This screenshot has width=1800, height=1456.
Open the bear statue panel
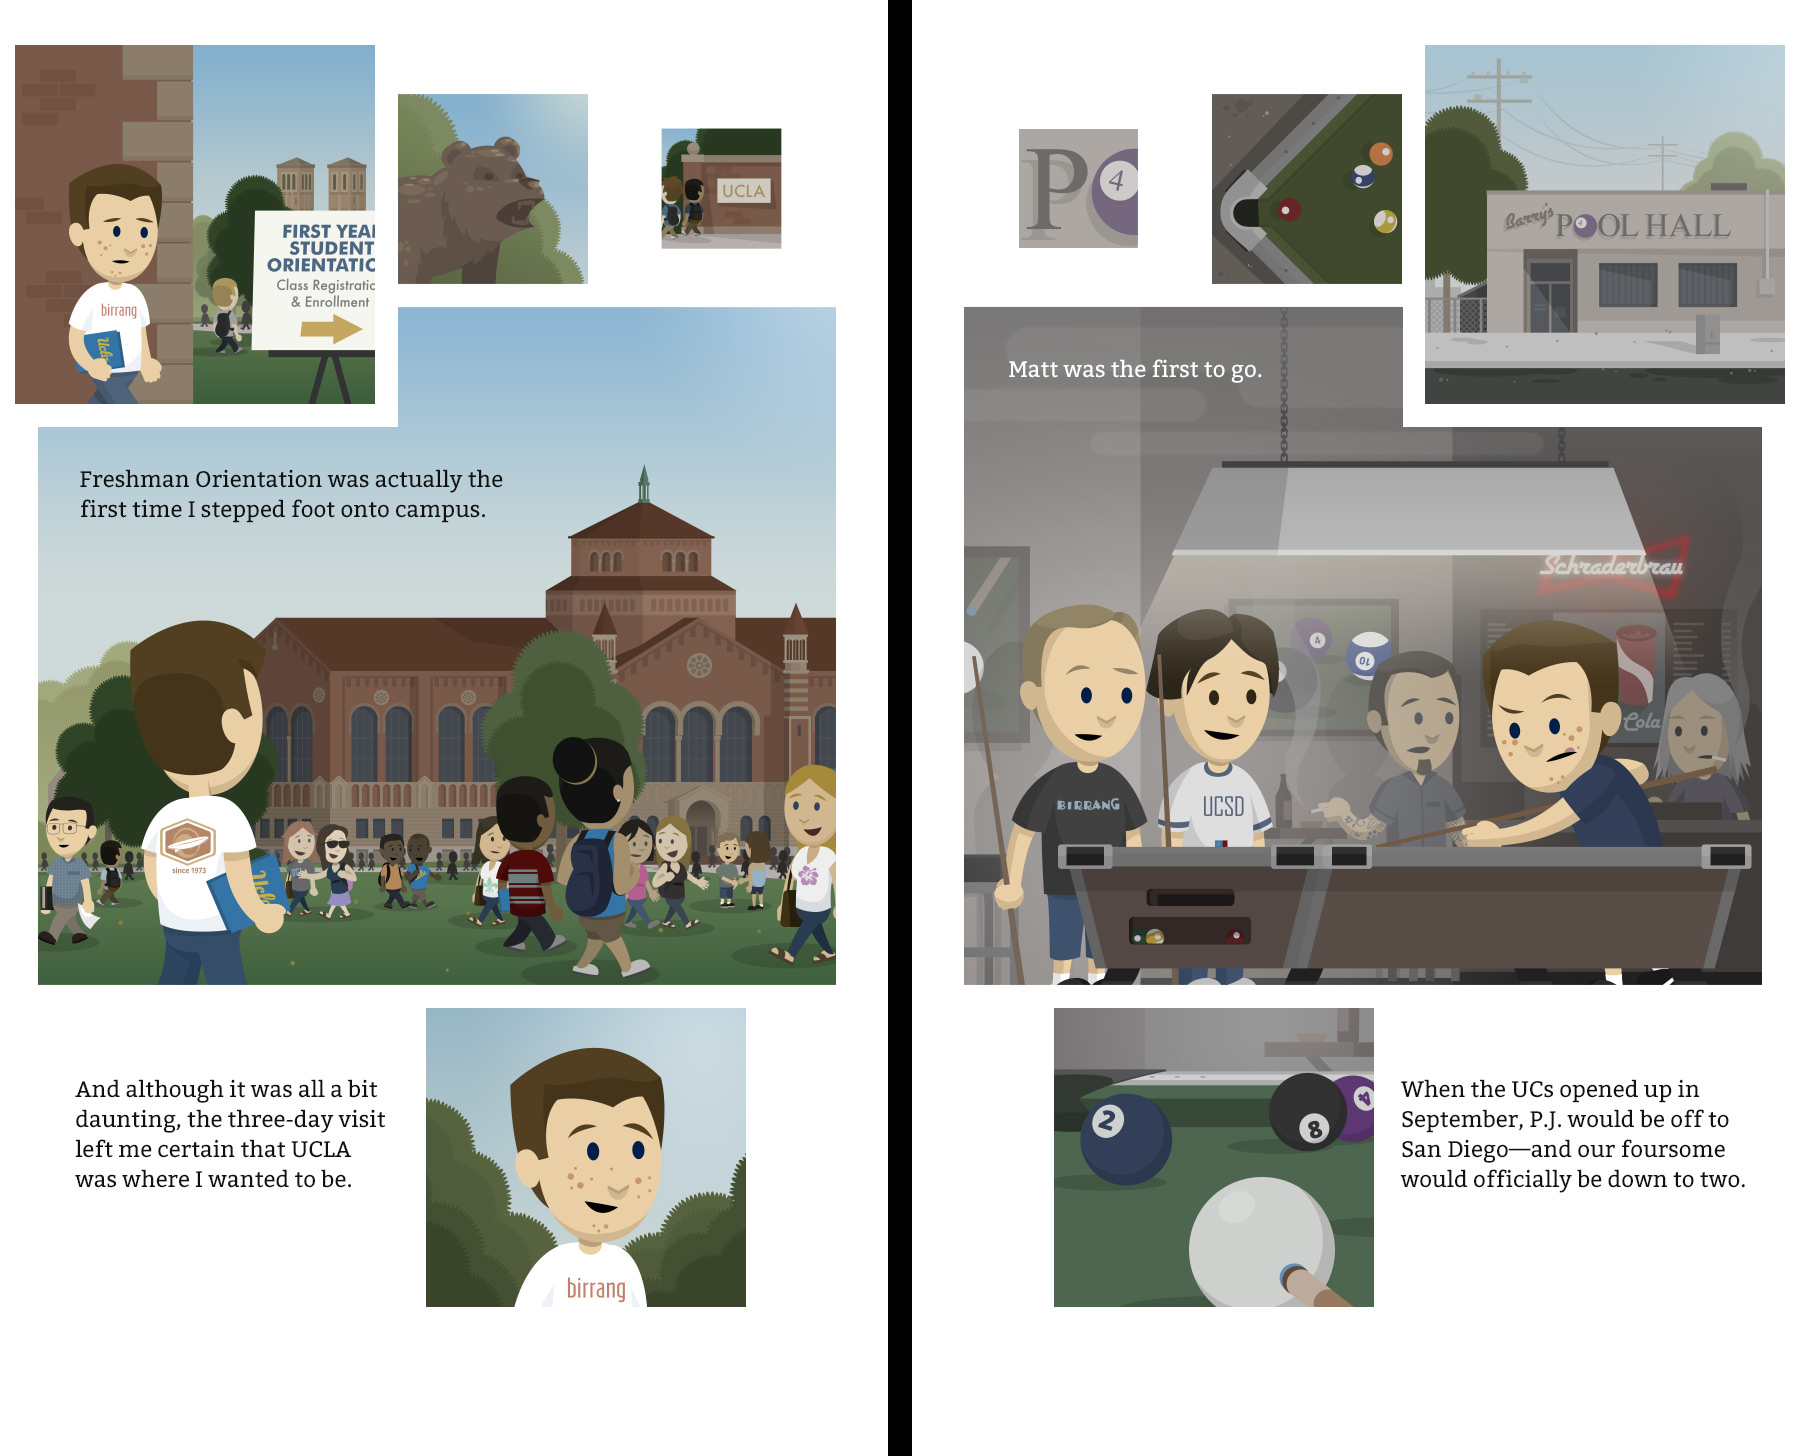[x=492, y=189]
